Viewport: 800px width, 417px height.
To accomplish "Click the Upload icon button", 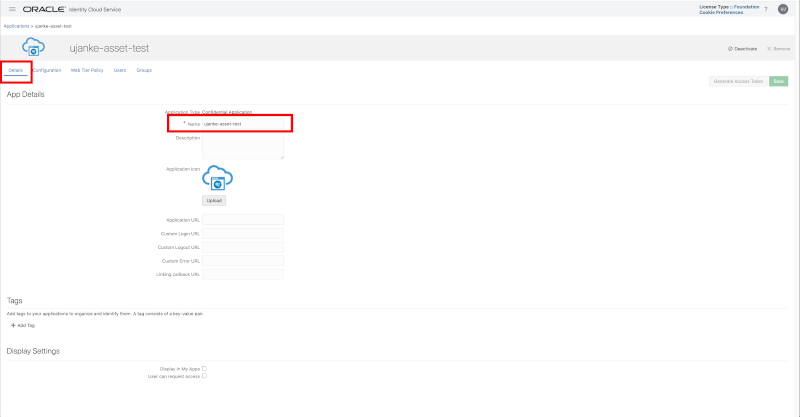I will [x=214, y=201].
